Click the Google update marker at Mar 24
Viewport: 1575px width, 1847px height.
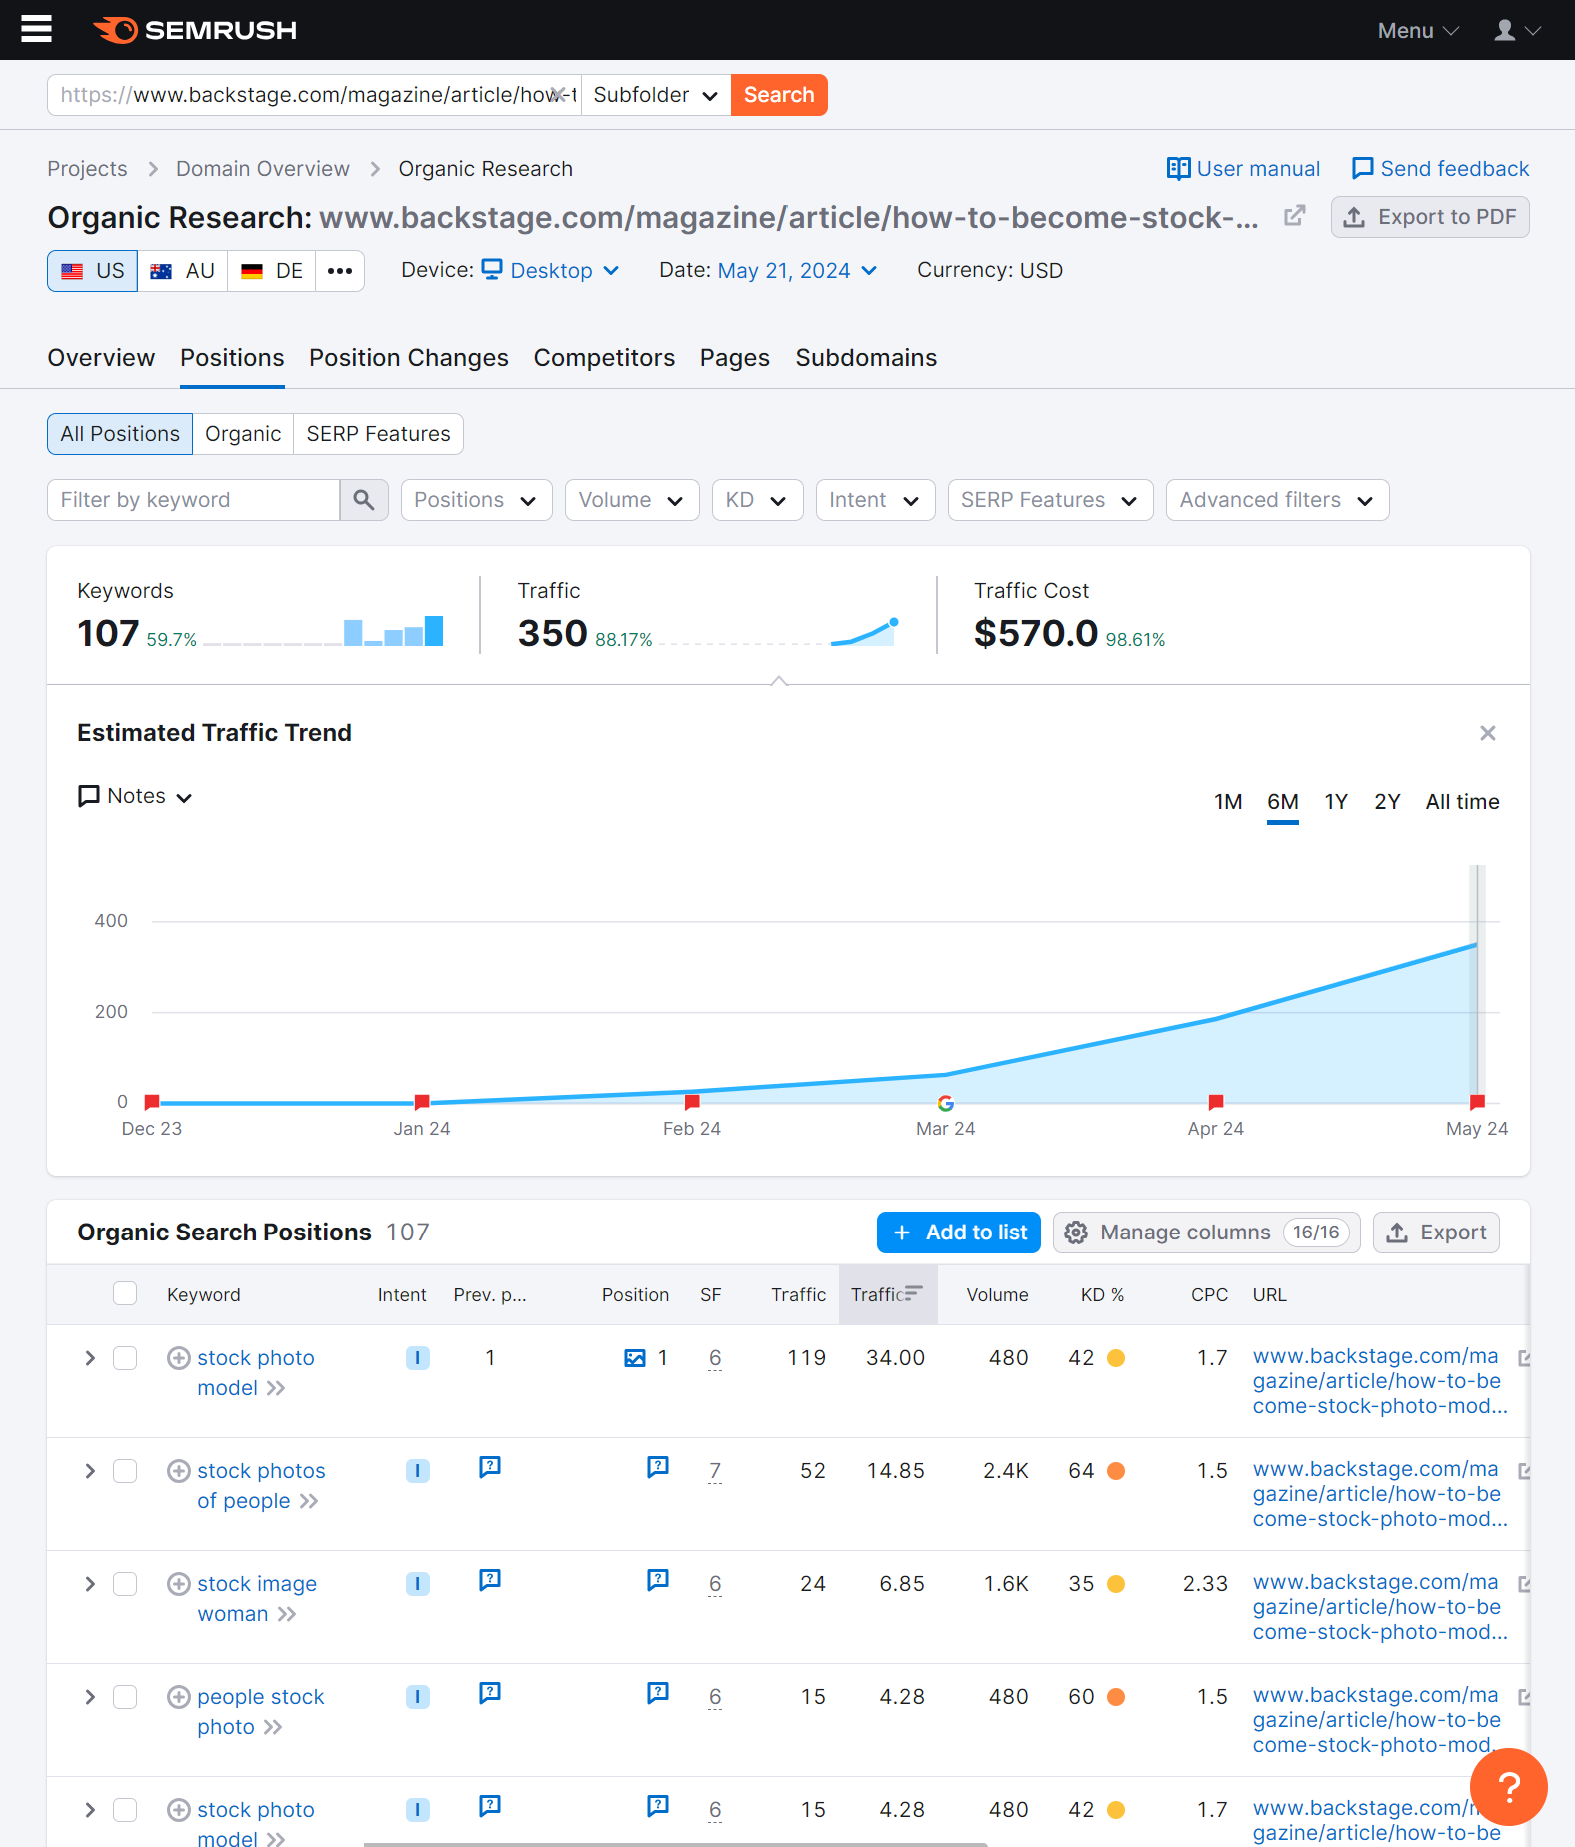(945, 1103)
